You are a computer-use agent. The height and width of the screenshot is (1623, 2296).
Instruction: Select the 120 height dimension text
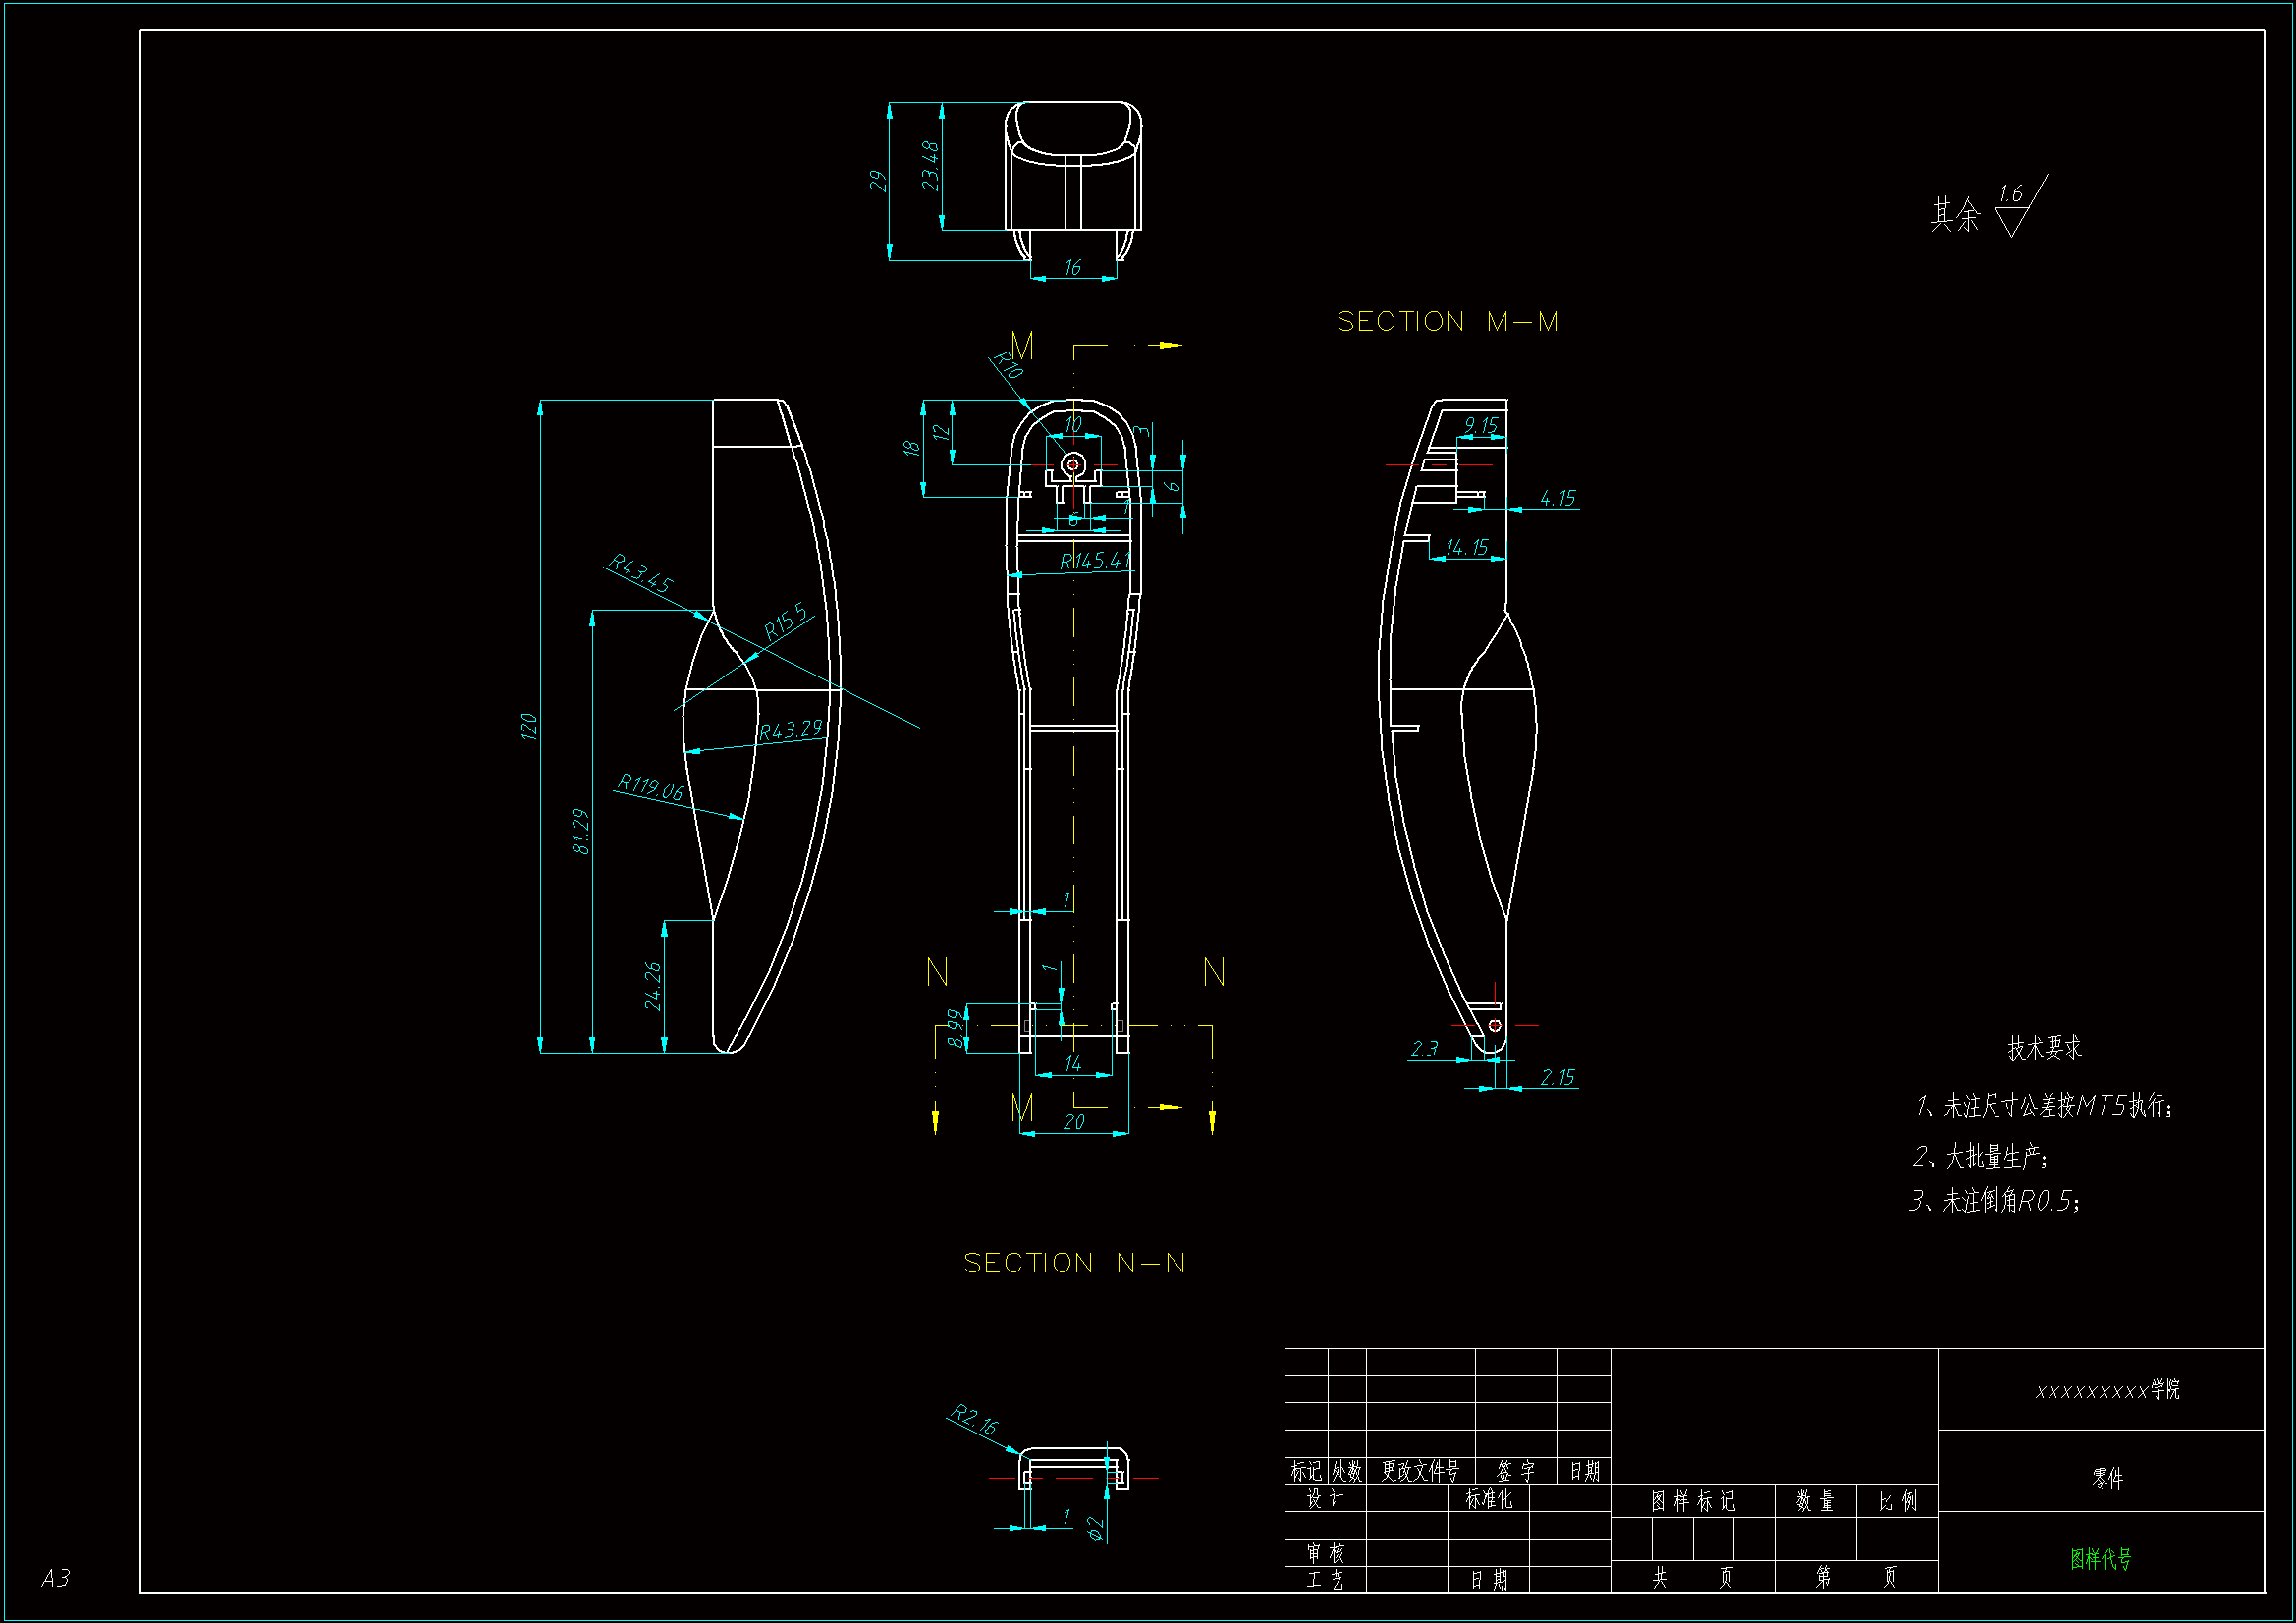[529, 726]
